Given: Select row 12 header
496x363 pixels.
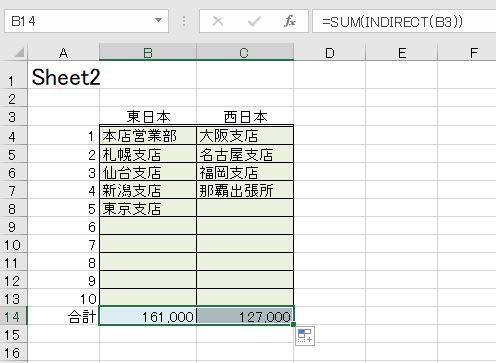Looking at the screenshot, I should coord(13,280).
